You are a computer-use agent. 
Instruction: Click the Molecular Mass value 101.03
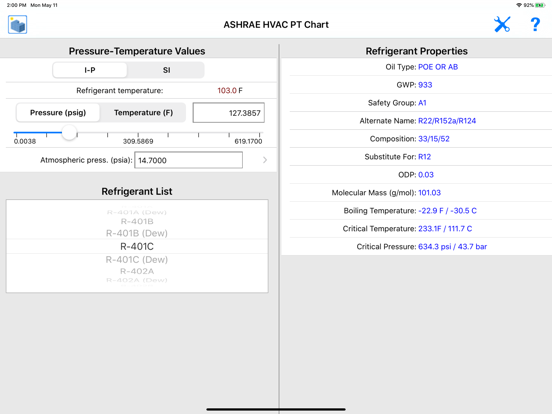(x=429, y=193)
